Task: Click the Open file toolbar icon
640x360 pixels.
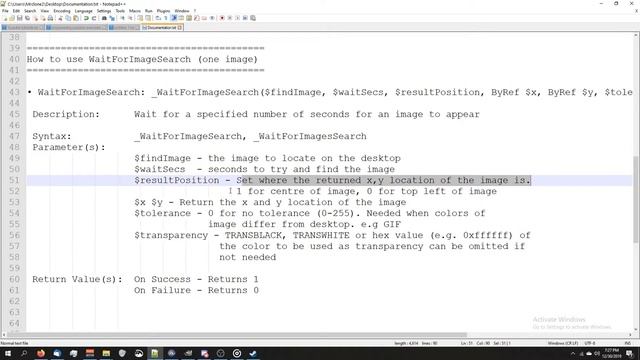Action: 12,18
